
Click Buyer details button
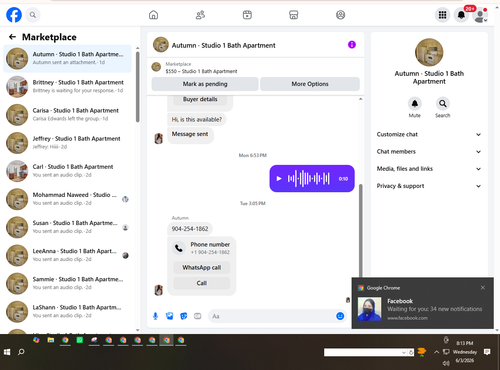coord(200,99)
